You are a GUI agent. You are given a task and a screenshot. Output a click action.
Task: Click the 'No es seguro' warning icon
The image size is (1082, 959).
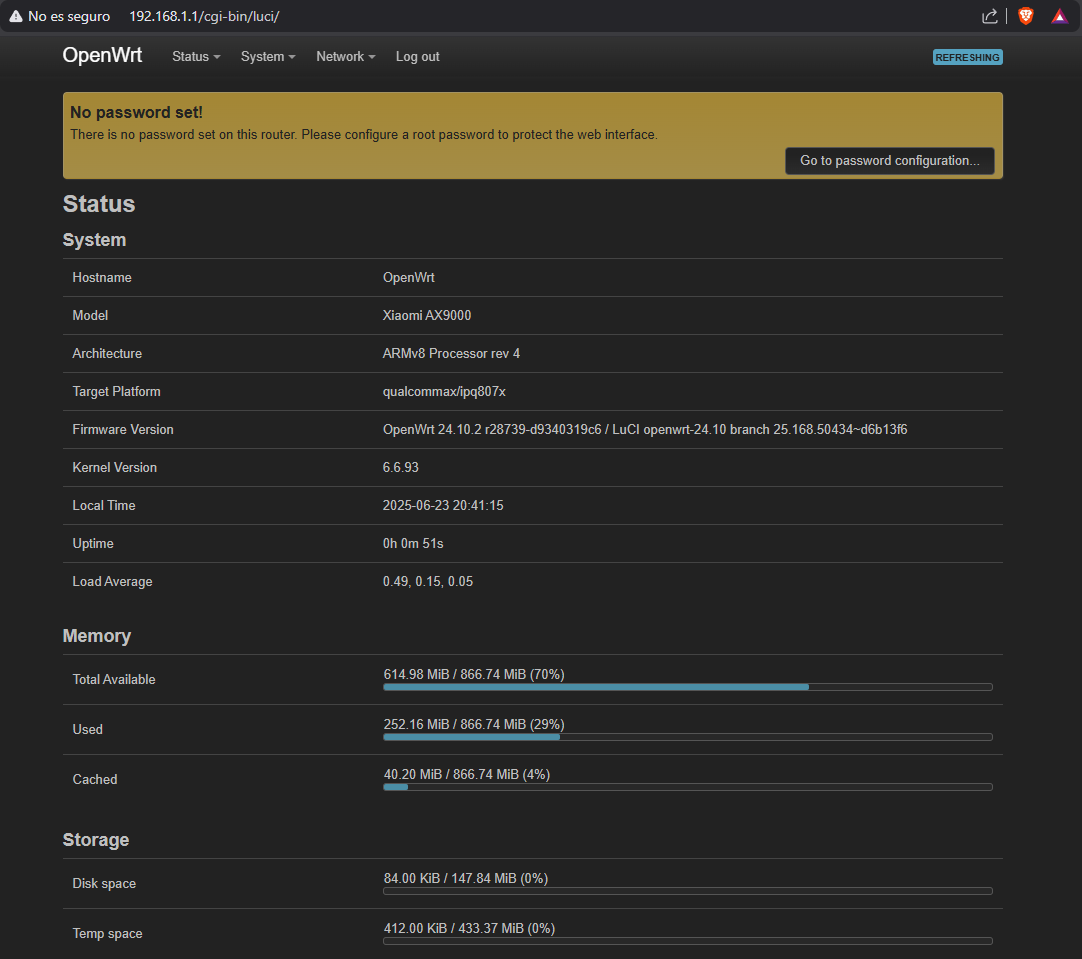click(x=15, y=16)
